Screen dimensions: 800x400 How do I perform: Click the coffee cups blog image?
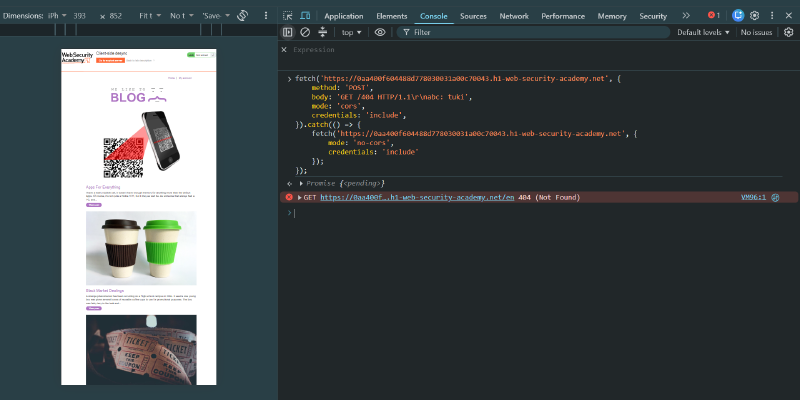point(141,248)
